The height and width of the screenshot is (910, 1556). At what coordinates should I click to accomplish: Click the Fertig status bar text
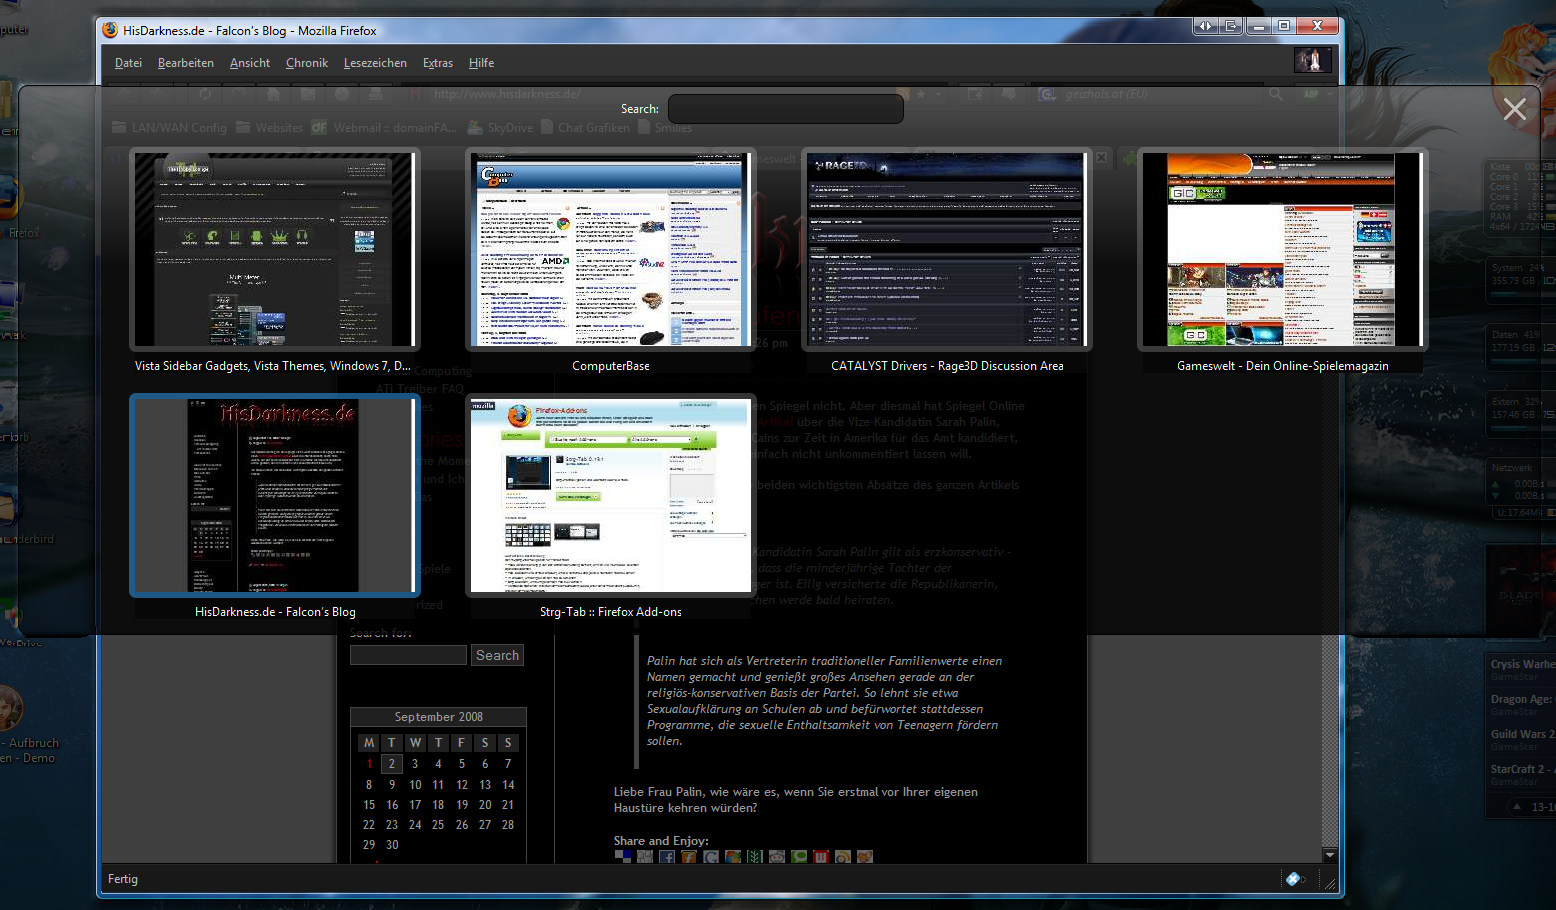pos(123,879)
